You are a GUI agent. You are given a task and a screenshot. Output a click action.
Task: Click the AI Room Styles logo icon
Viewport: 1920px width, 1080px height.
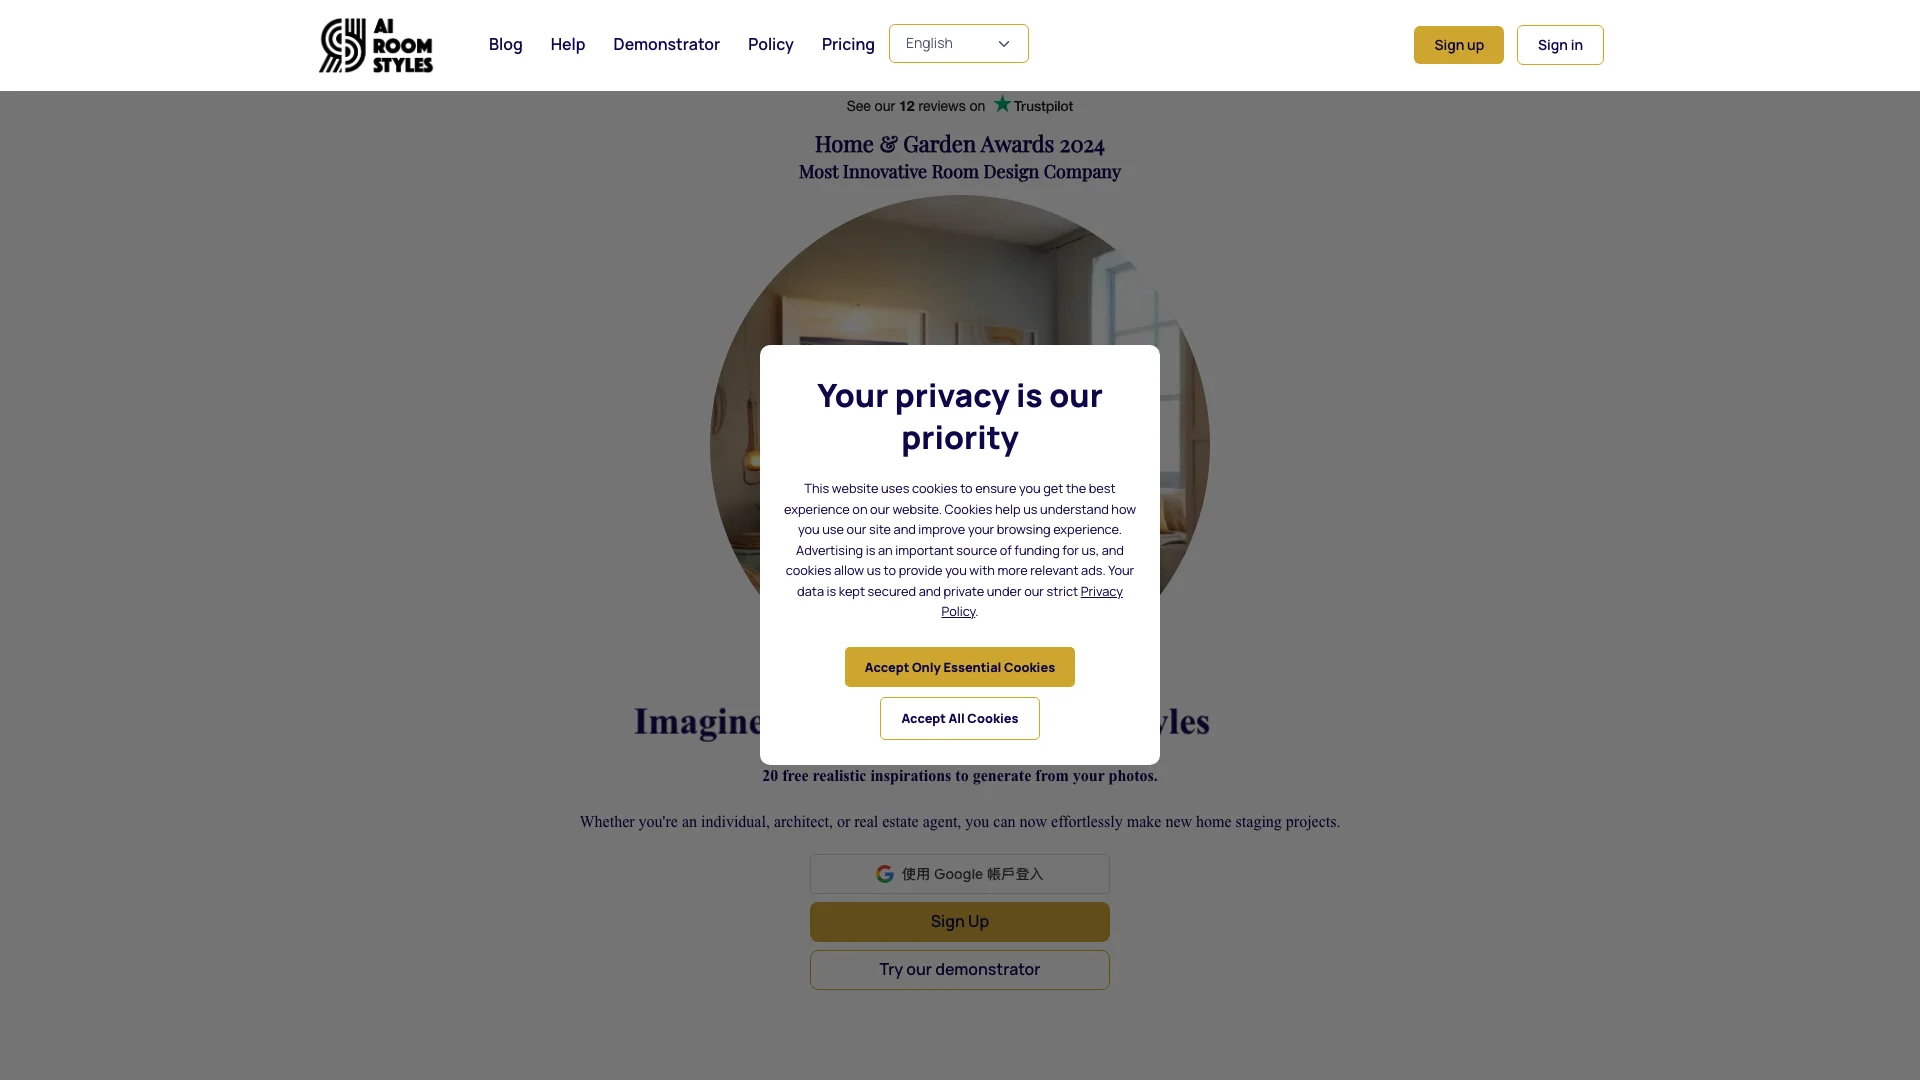point(338,45)
